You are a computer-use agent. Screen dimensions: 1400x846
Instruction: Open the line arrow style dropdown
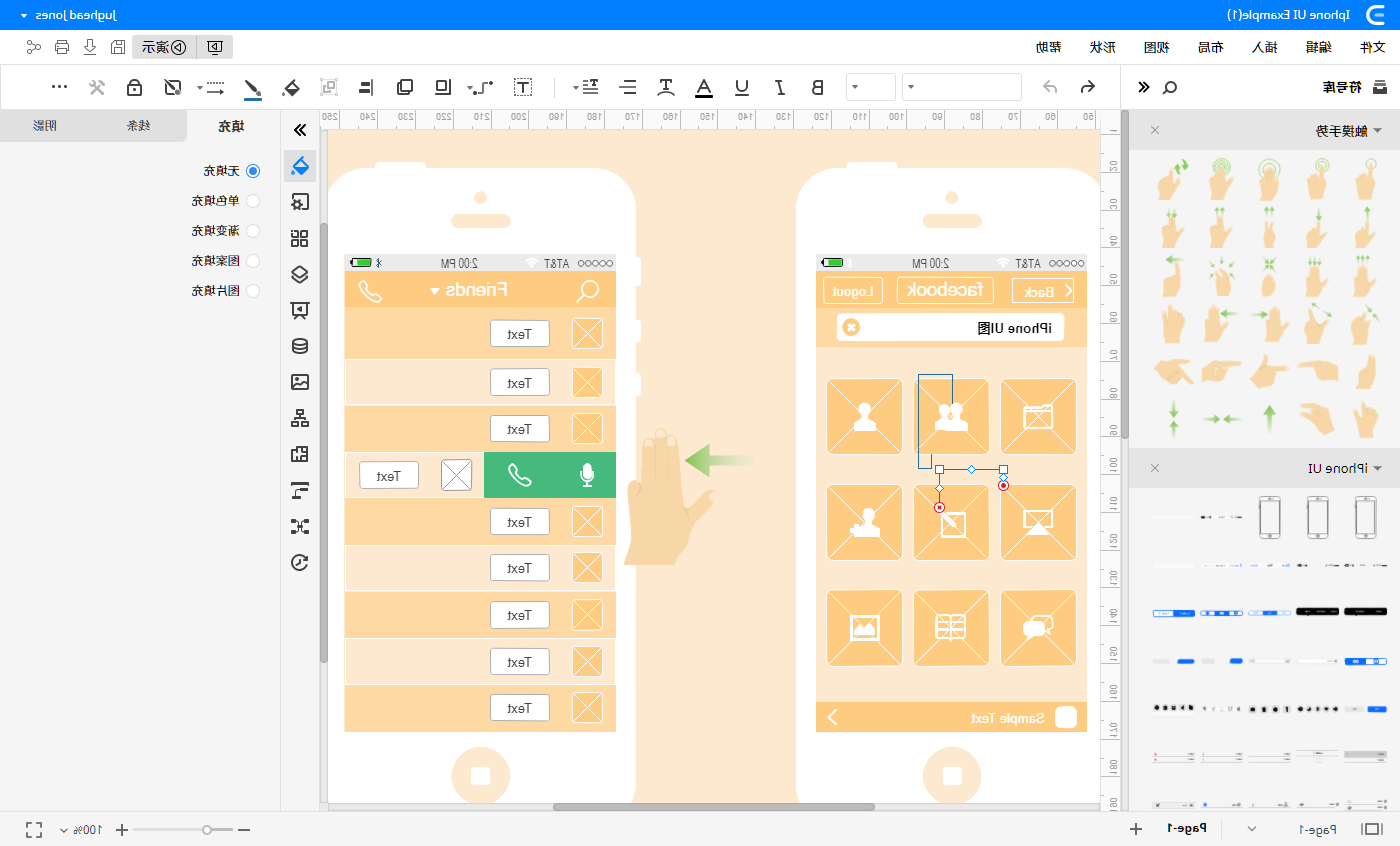click(x=211, y=87)
